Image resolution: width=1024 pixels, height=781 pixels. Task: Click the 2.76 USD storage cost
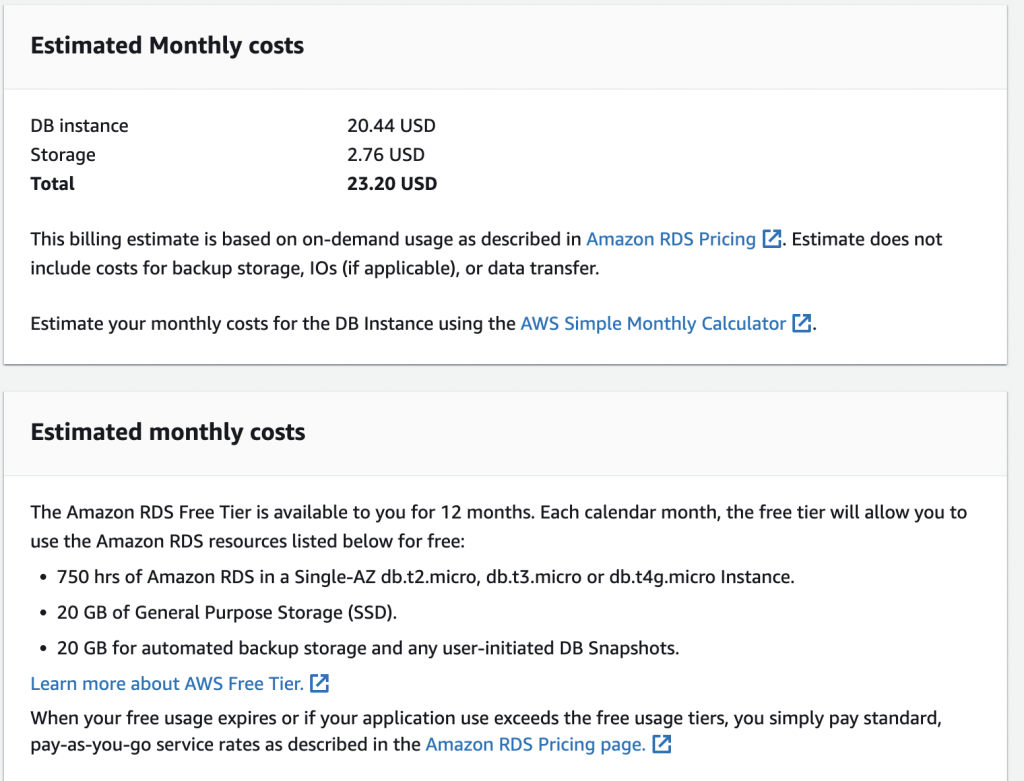[x=386, y=155]
